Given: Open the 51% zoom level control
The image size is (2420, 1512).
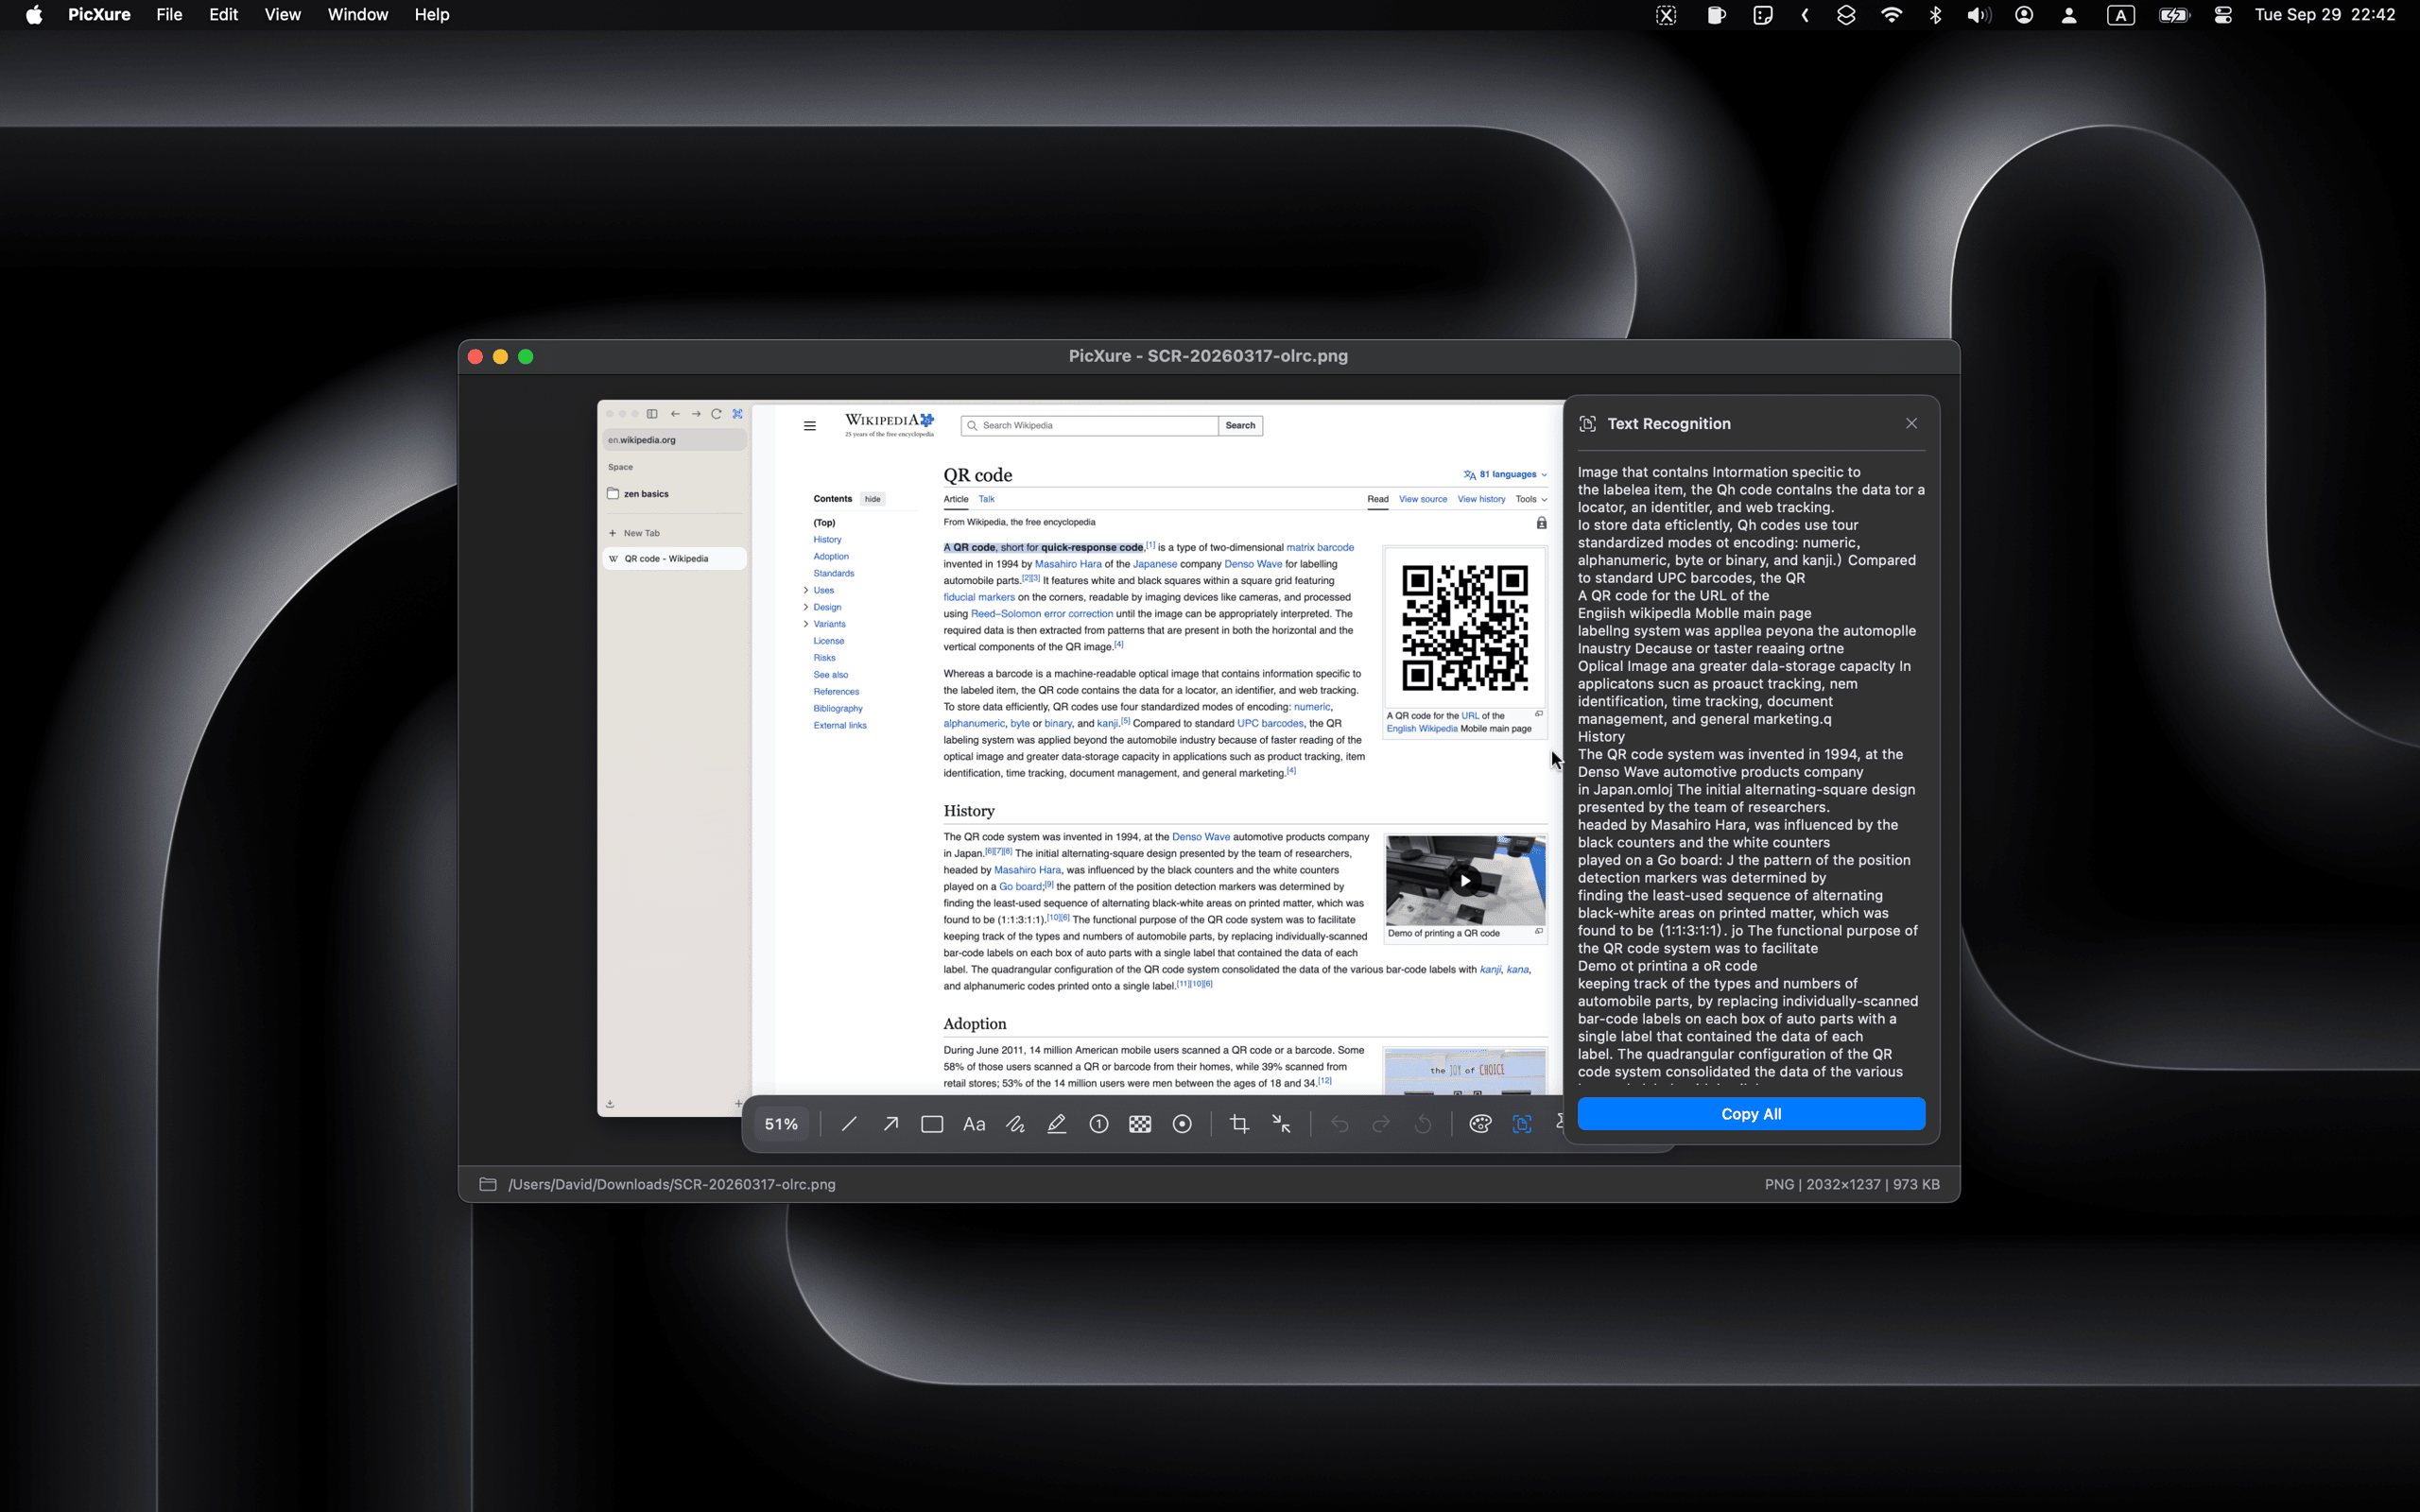Looking at the screenshot, I should click(781, 1124).
